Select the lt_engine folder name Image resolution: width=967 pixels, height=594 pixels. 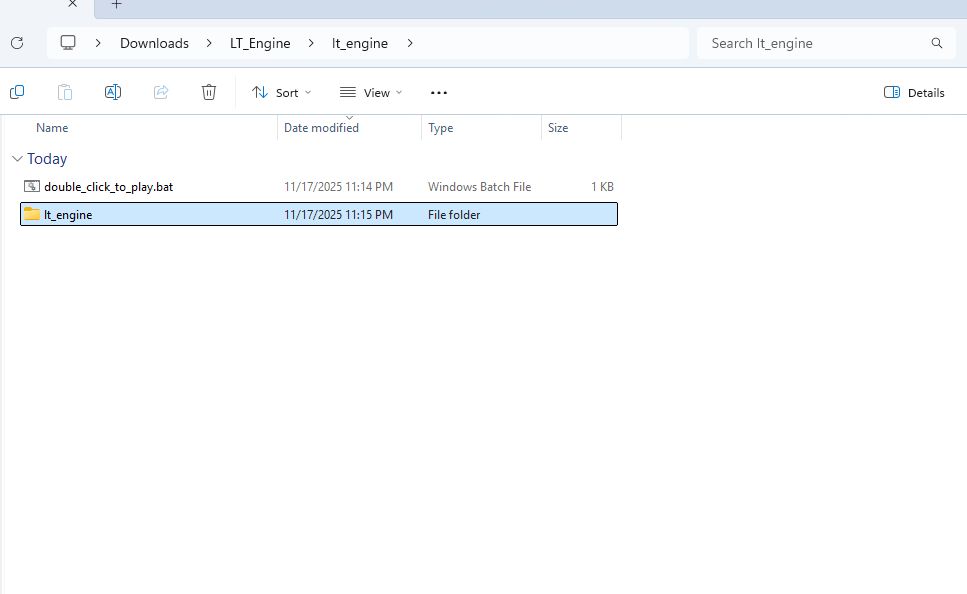click(x=68, y=215)
